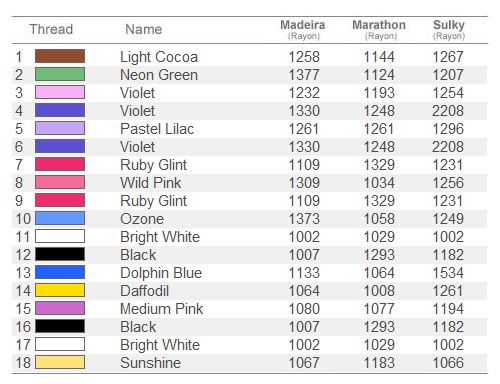Screen dimensions: 500x384
Task: Click the Sulky Rayon column header
Action: coord(449,29)
